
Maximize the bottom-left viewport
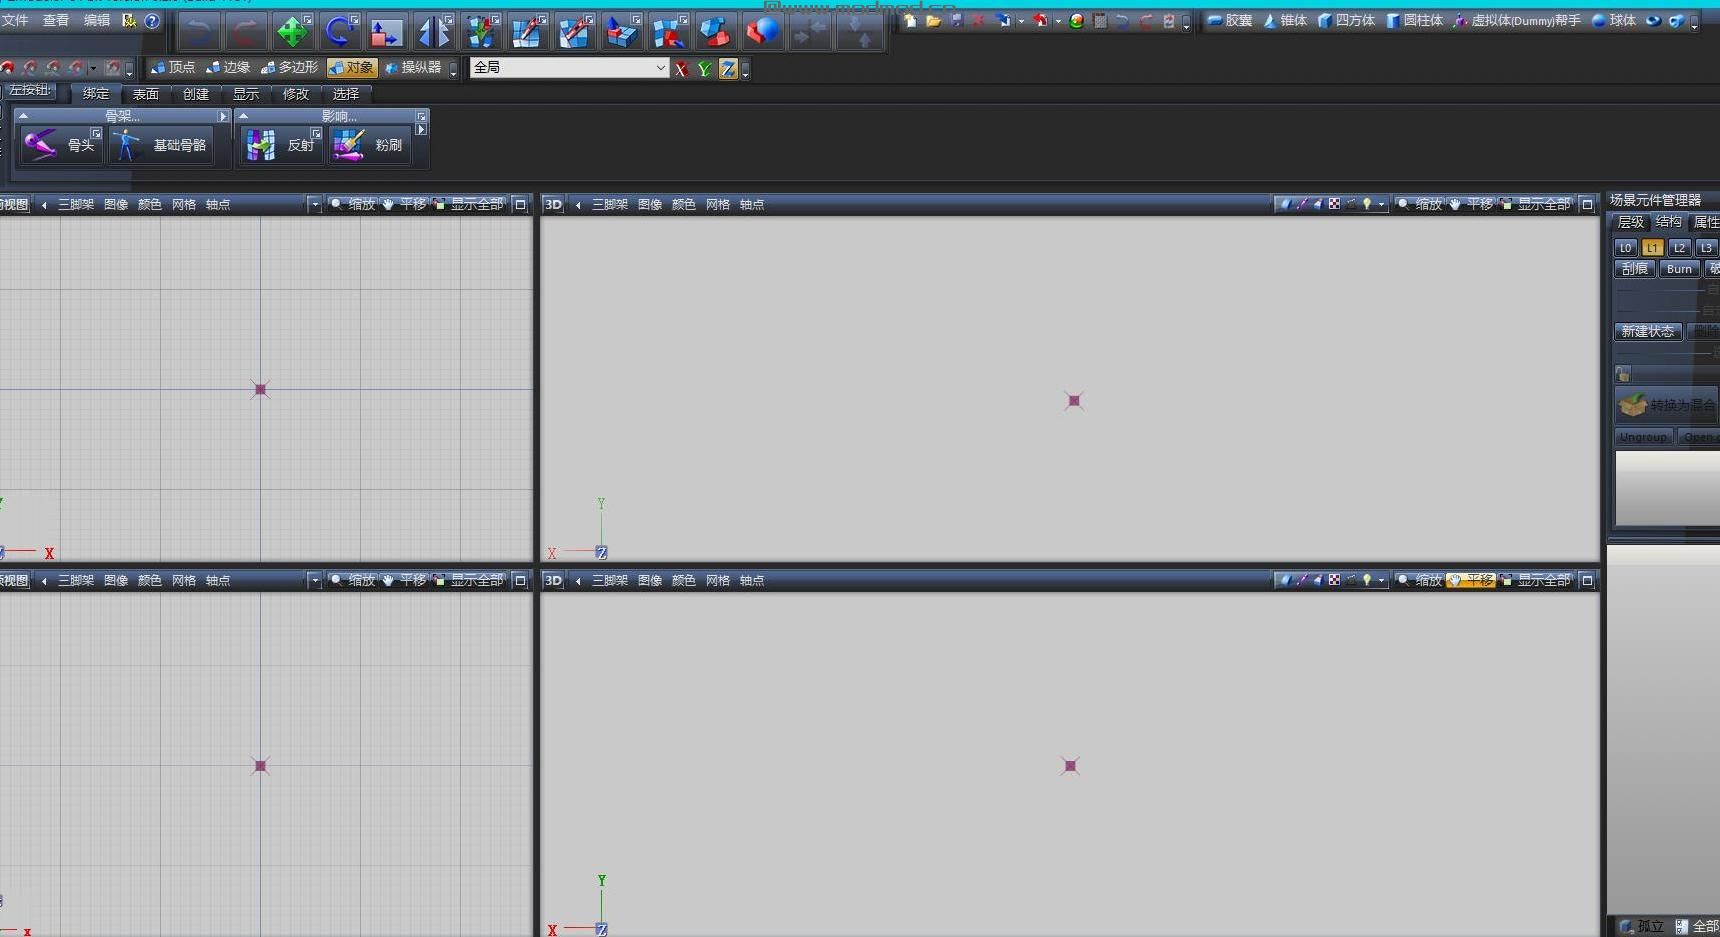(x=520, y=580)
